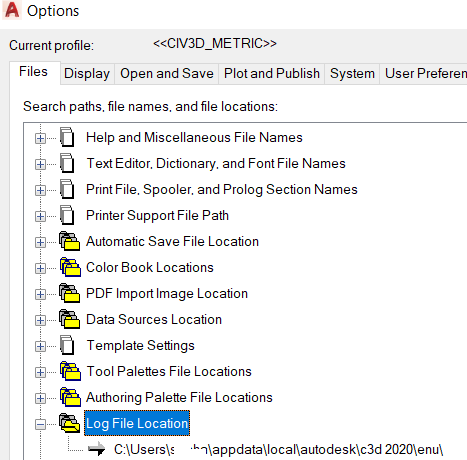Image resolution: width=467 pixels, height=460 pixels.
Task: Expand Print File, Spooler, and Prolog node
Action: (x=40, y=190)
